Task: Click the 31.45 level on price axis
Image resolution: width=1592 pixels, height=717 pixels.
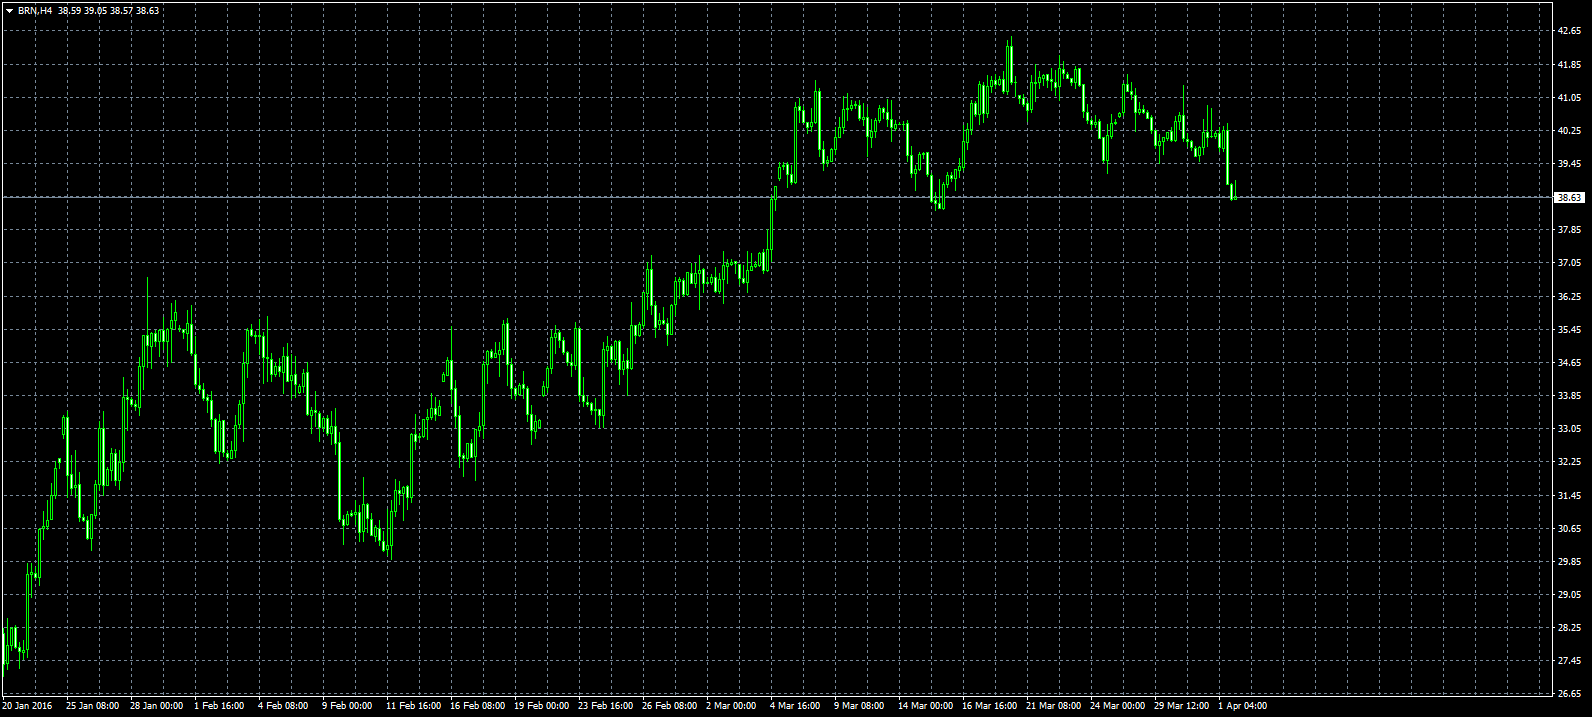Action: tap(1569, 496)
